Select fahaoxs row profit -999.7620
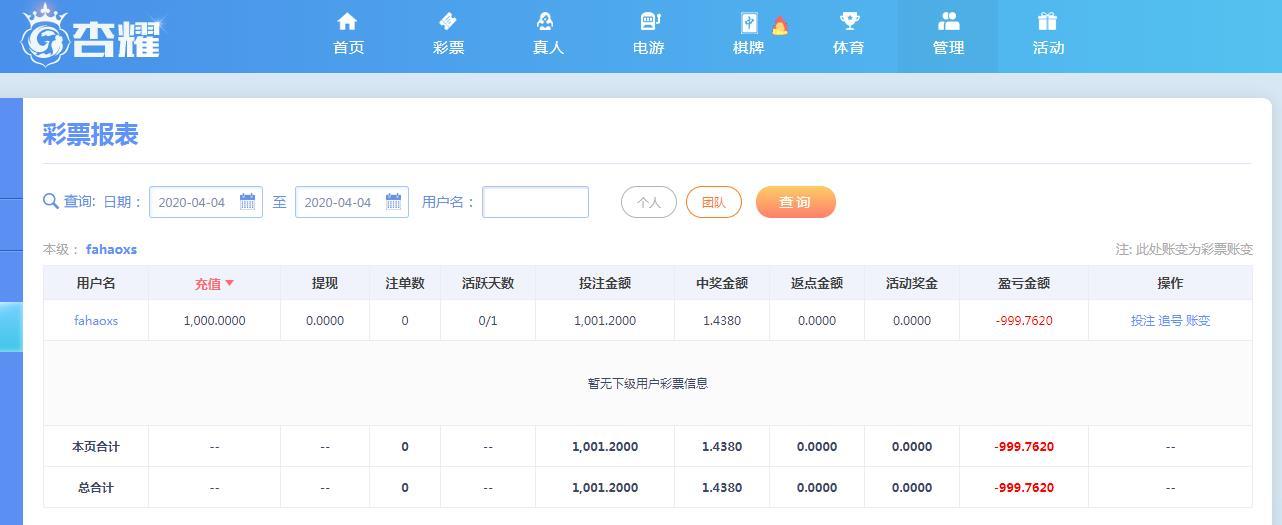This screenshot has height=525, width=1282. tap(1024, 321)
